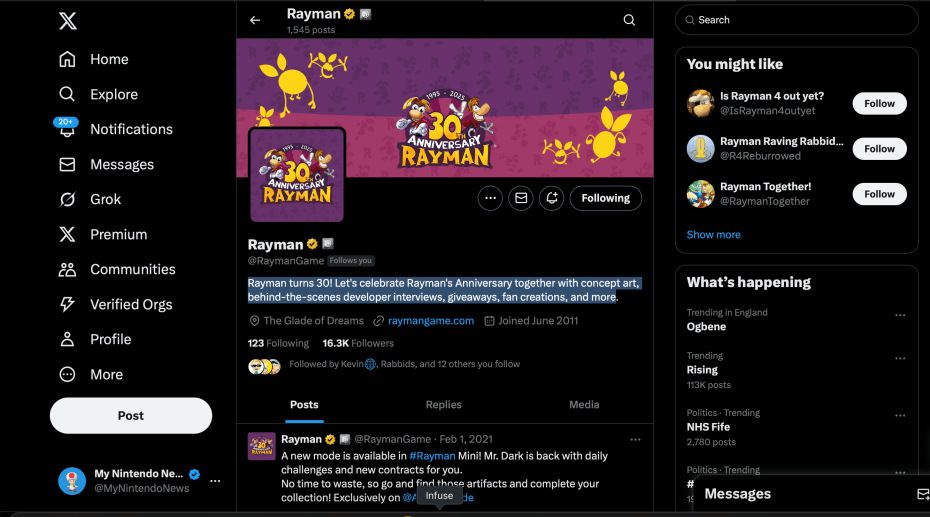The width and height of the screenshot is (930, 517).
Task: Click the Post button
Action: coord(130,416)
